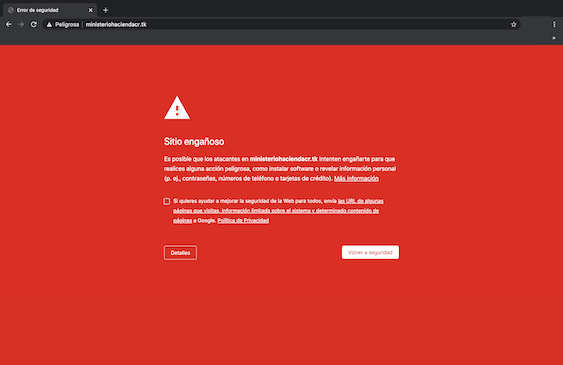The height and width of the screenshot is (365, 563).
Task: Select the Error de seguridad tab
Action: click(x=50, y=10)
